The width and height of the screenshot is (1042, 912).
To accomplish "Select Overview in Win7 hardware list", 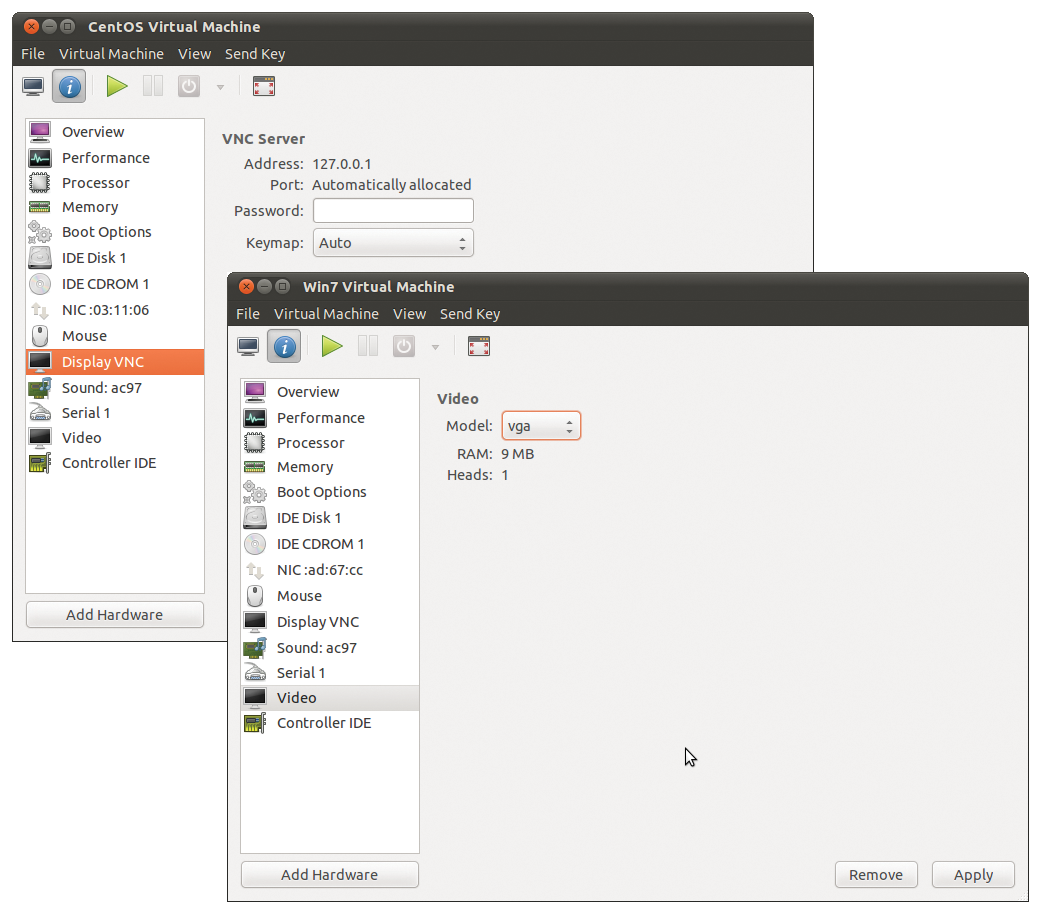I will (330, 392).
